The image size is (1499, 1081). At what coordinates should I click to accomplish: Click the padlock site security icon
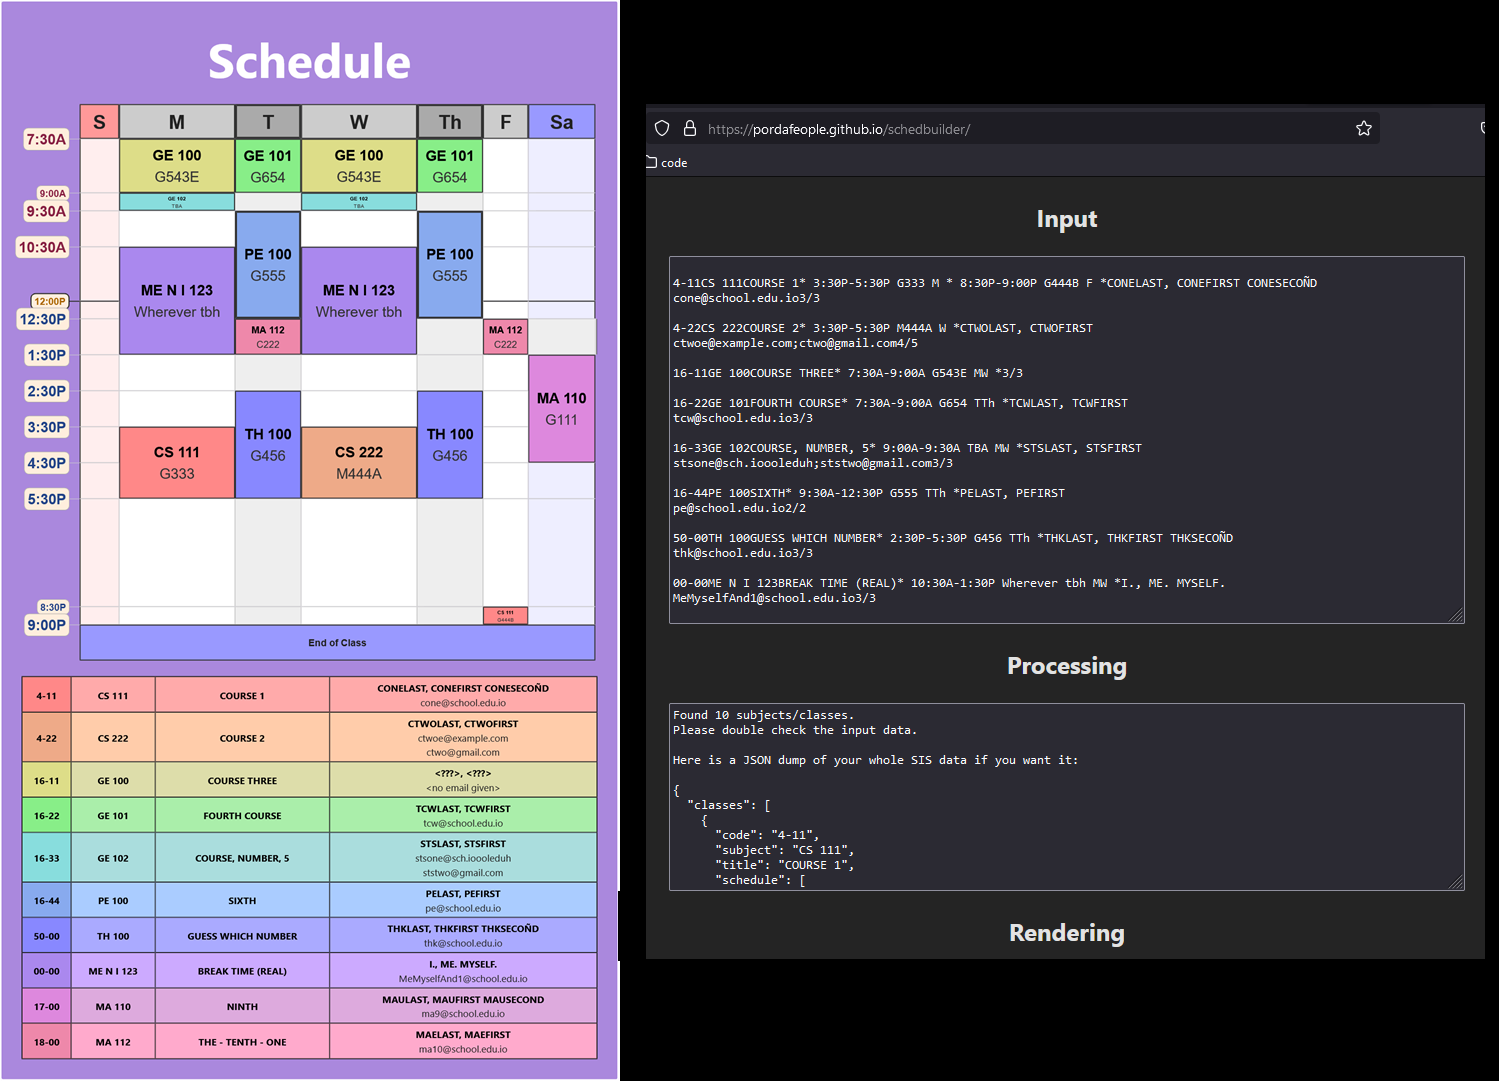(x=689, y=128)
